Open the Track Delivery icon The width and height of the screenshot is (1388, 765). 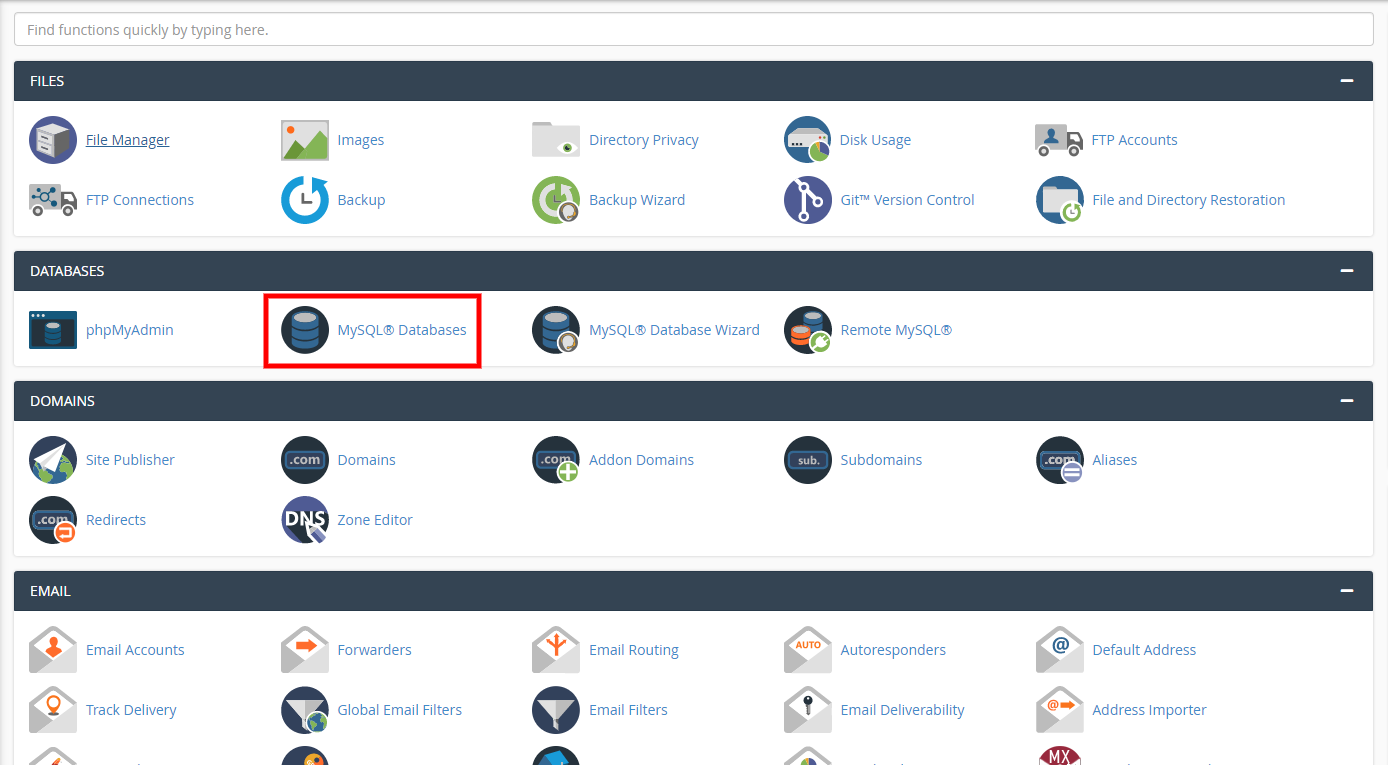click(x=53, y=710)
